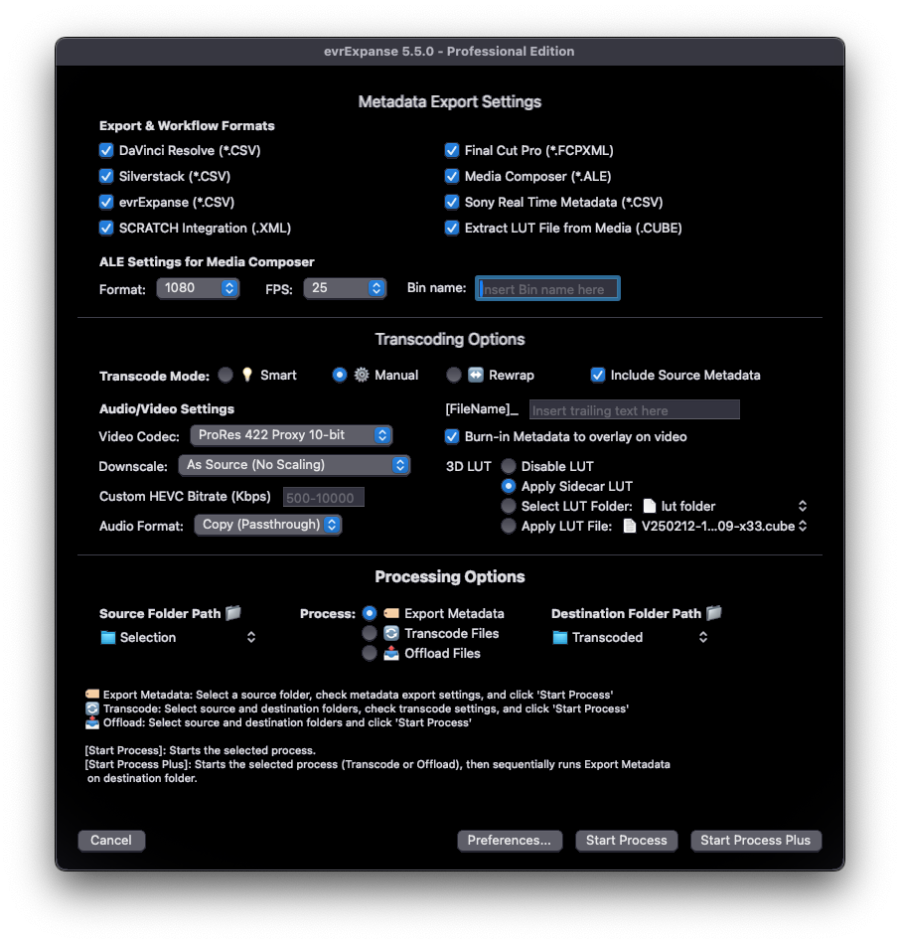The width and height of the screenshot is (900, 944).
Task: Click the cube LUT file document icon
Action: (x=629, y=526)
